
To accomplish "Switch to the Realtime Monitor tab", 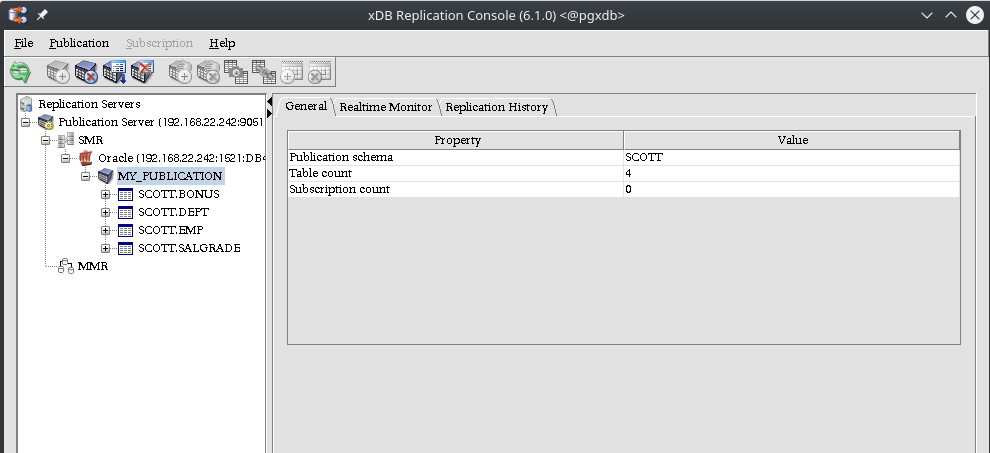I will point(386,107).
